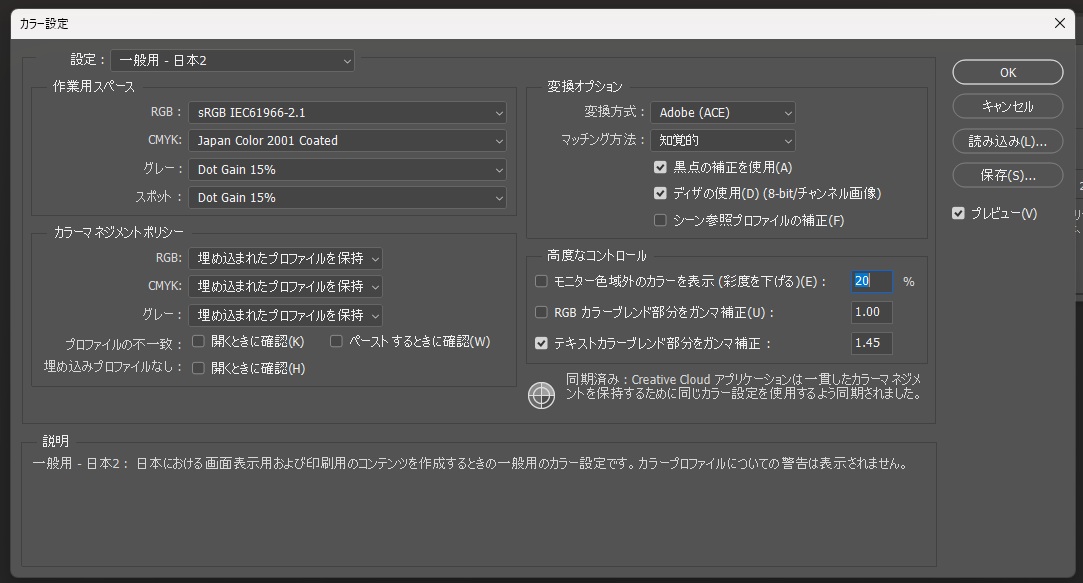This screenshot has height=583, width=1083.
Task: Click the OK button
Action: [1008, 73]
